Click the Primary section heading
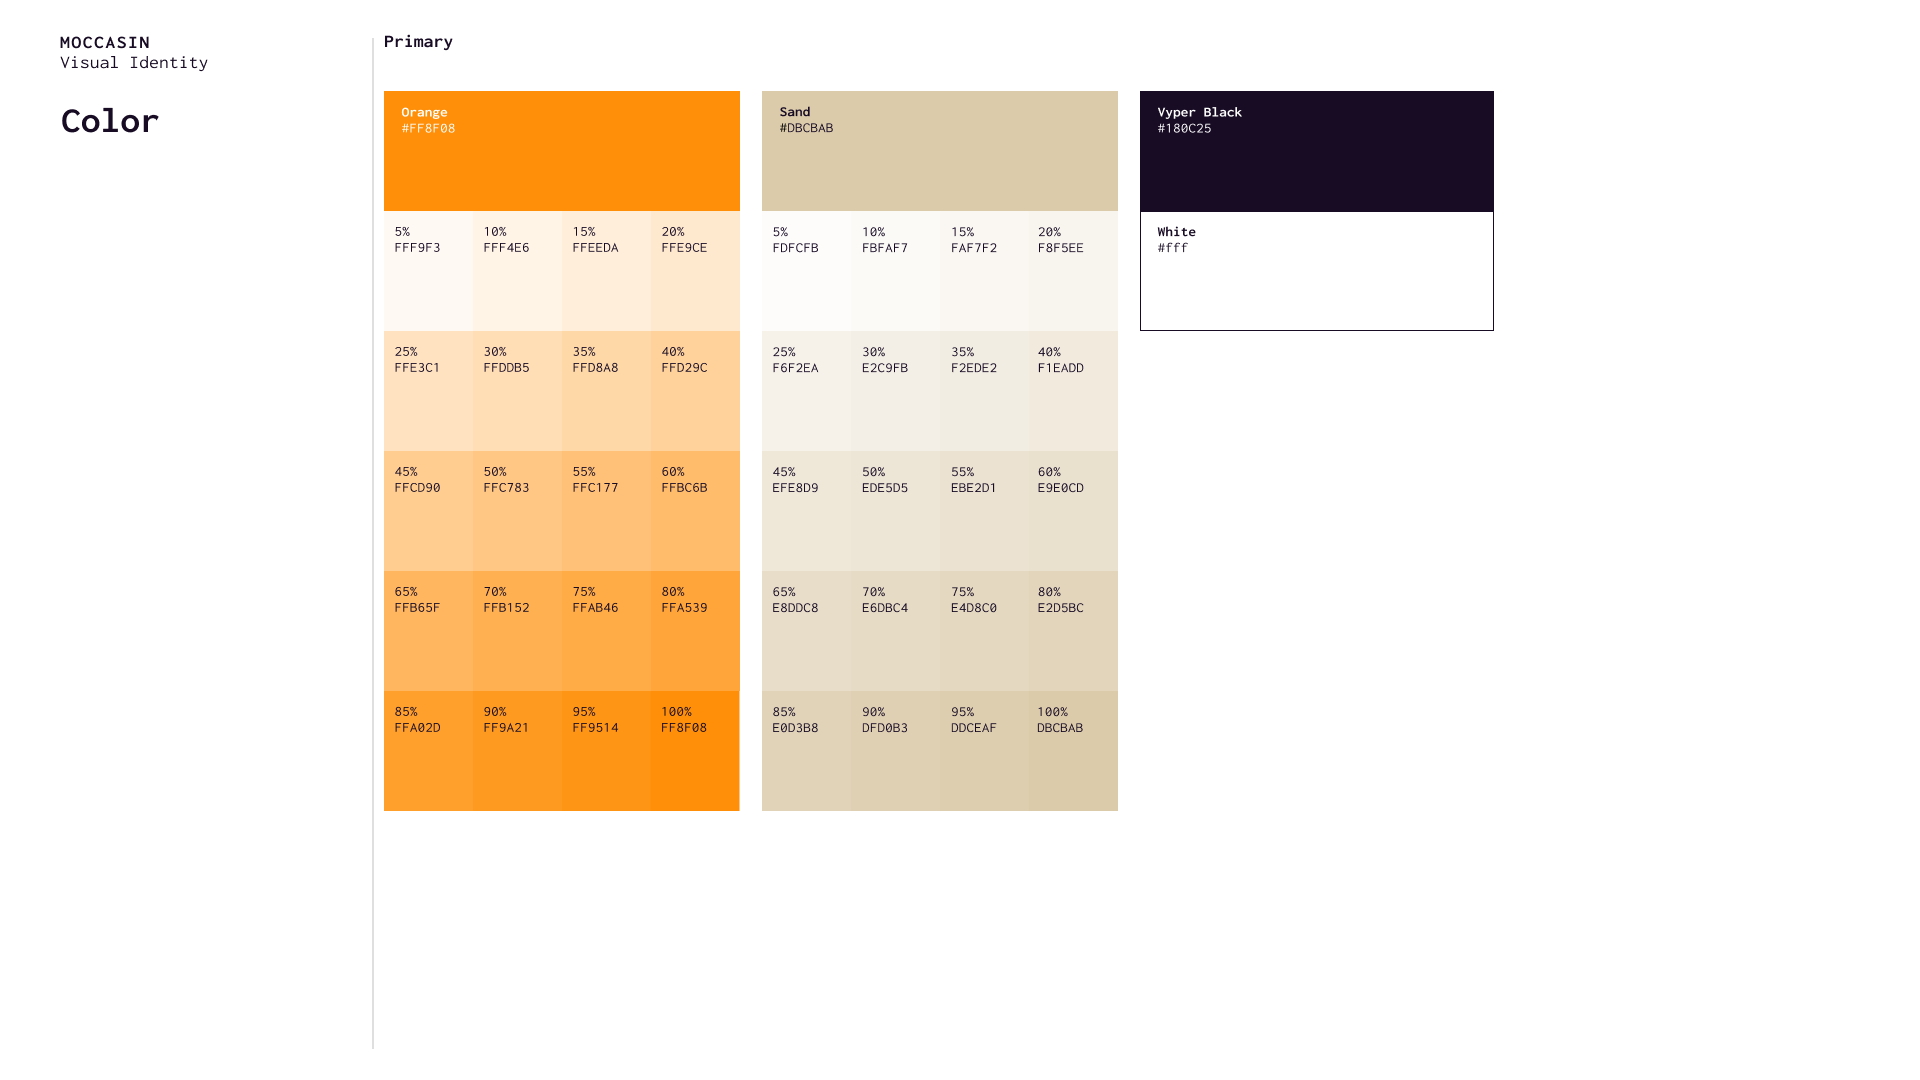The height and width of the screenshot is (1080, 1920). pos(418,41)
